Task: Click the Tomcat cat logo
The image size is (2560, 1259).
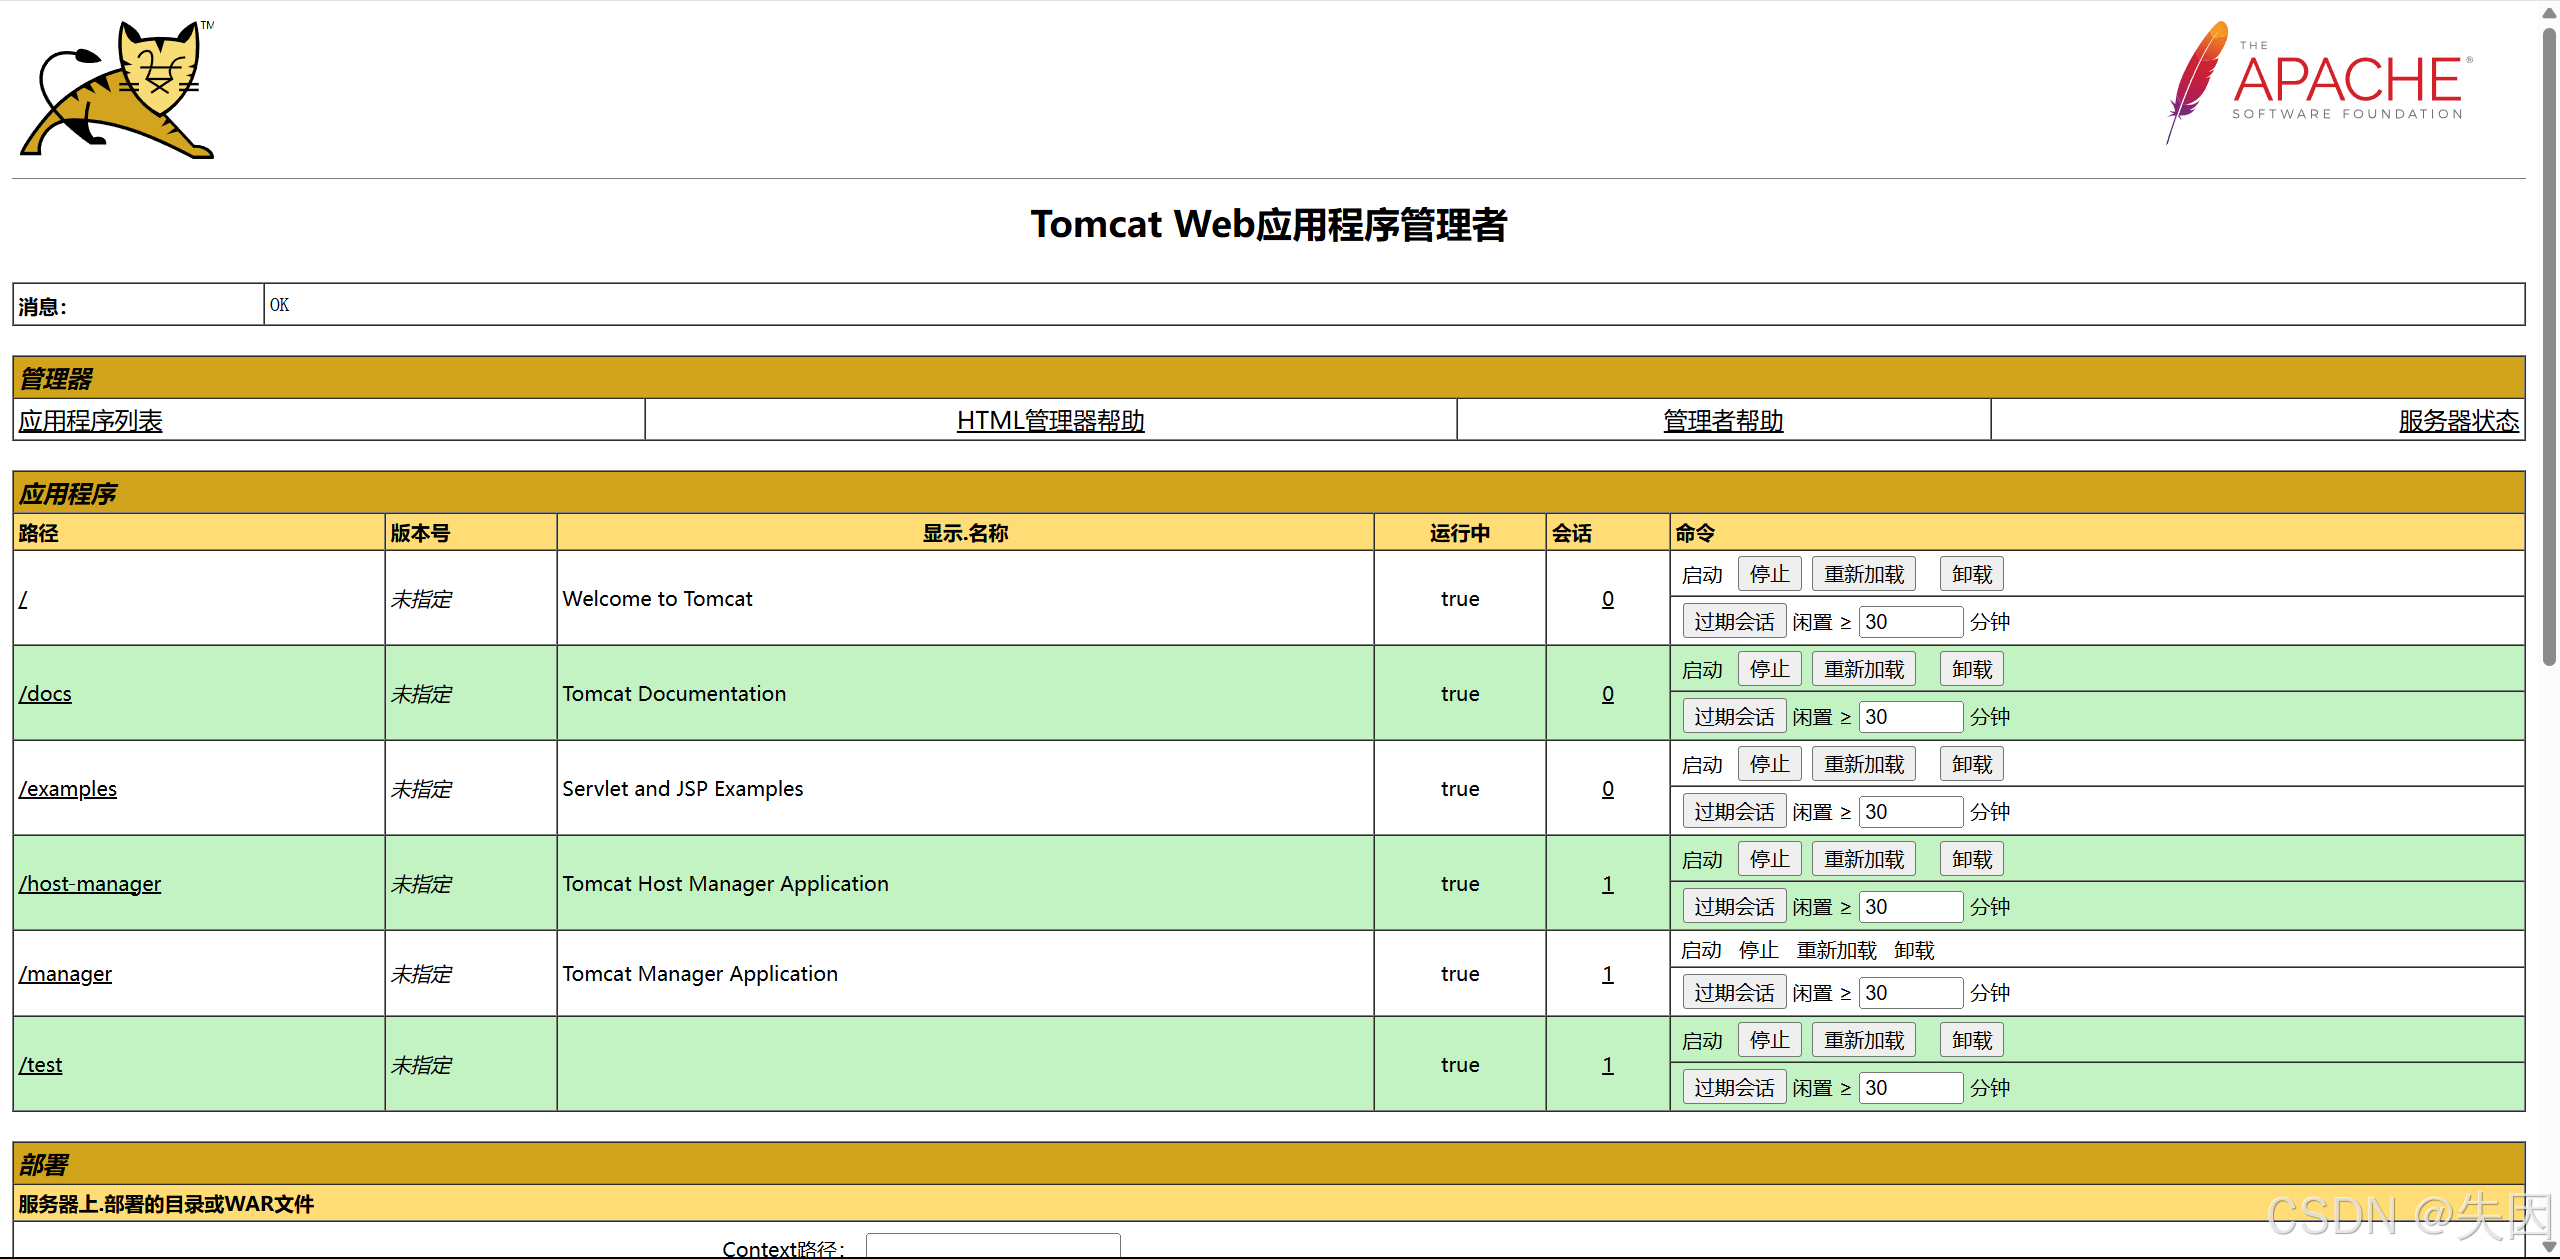Action: click(118, 89)
